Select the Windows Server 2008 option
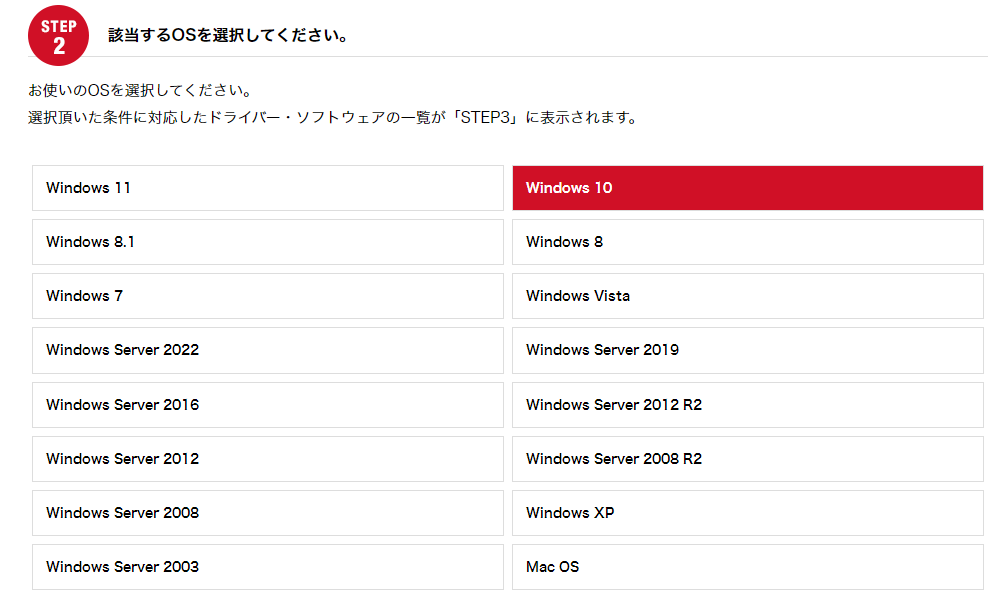Screen dimensions: 994x609 pyautogui.click(x=267, y=513)
